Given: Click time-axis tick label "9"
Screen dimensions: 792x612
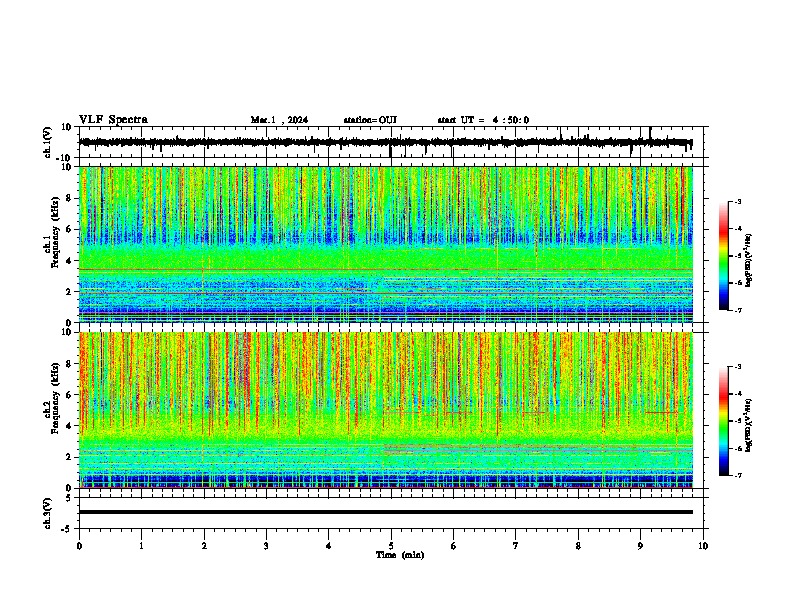Looking at the screenshot, I should click(640, 546).
